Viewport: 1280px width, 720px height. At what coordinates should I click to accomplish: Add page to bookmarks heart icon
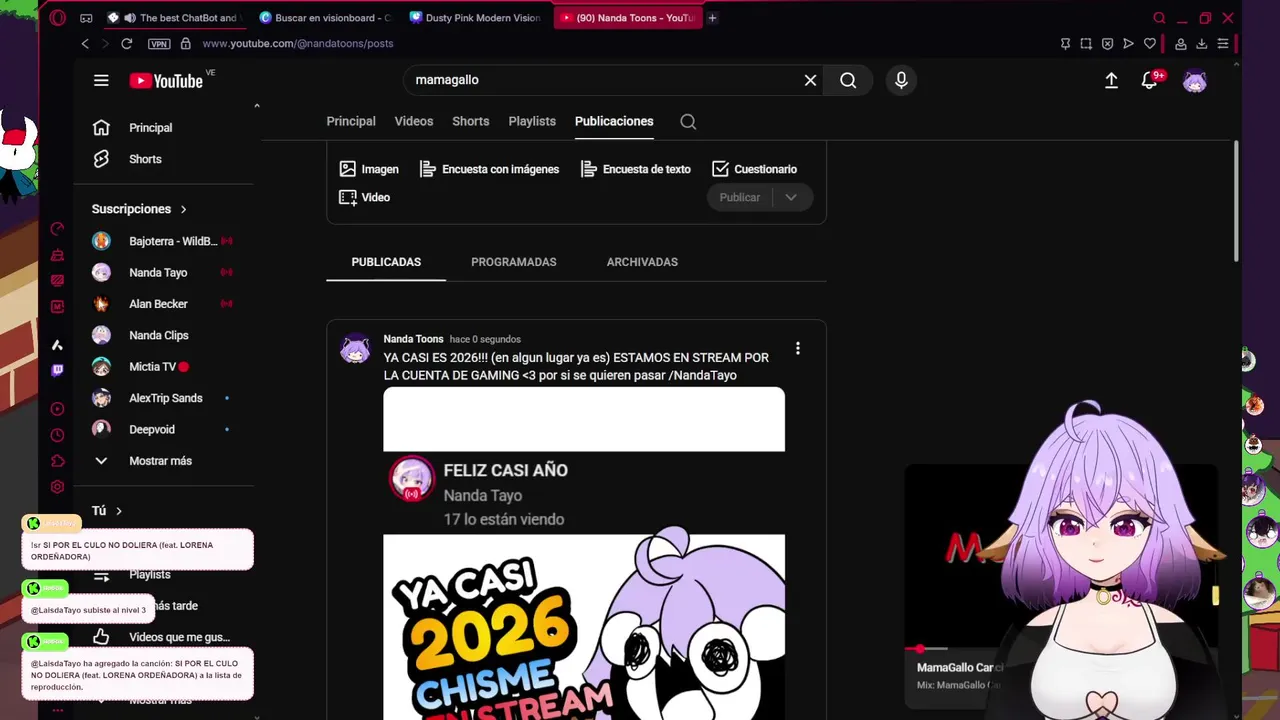point(1150,43)
